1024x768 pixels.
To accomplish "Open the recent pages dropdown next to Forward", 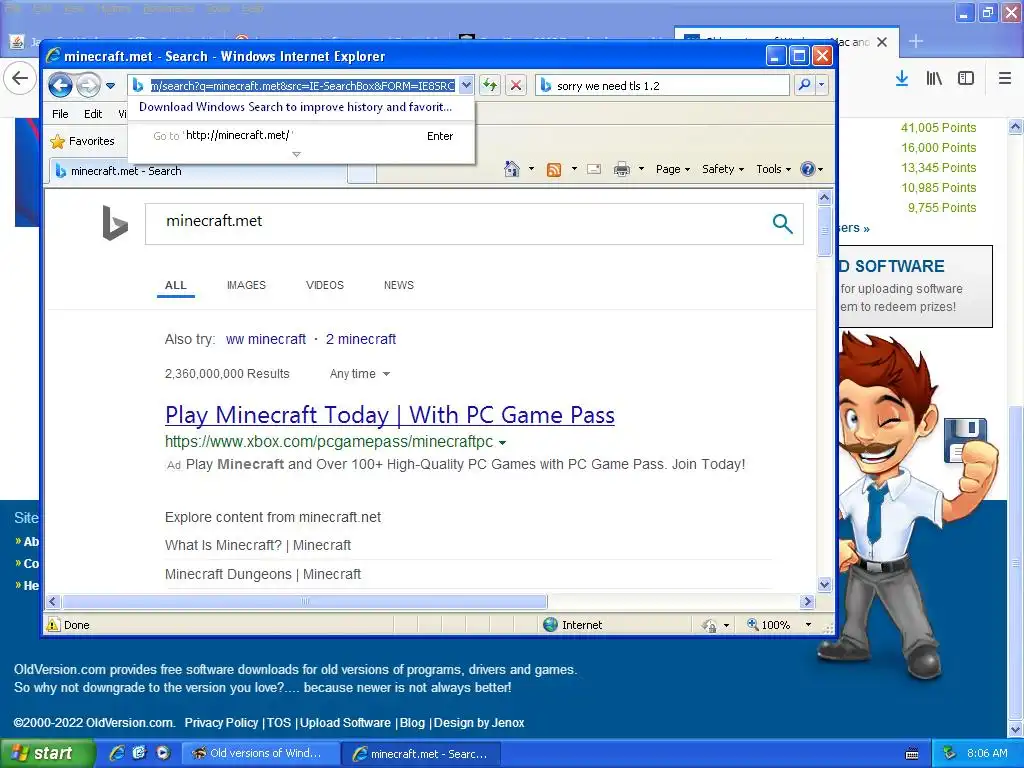I will [x=110, y=86].
